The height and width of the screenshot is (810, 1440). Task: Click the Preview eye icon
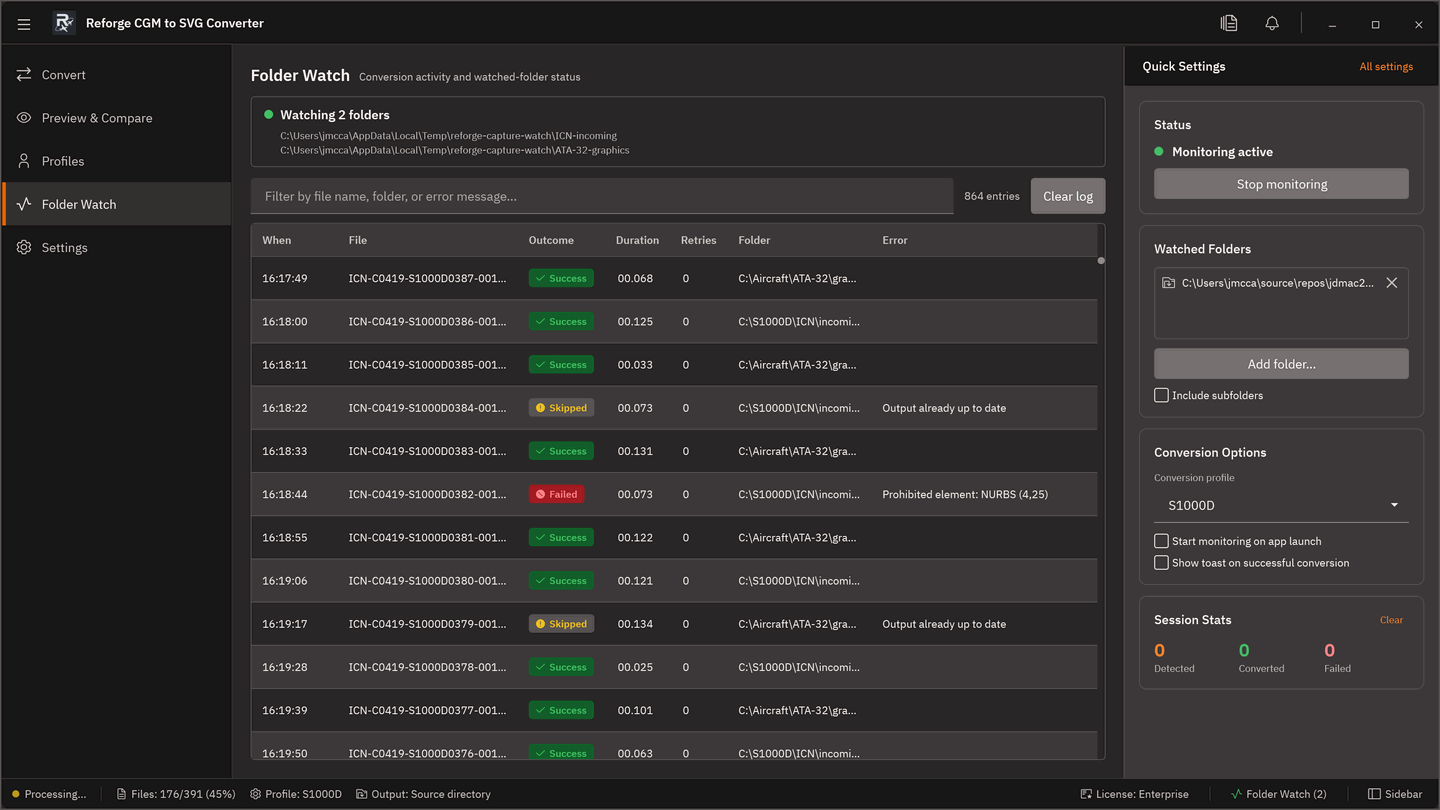tap(24, 118)
